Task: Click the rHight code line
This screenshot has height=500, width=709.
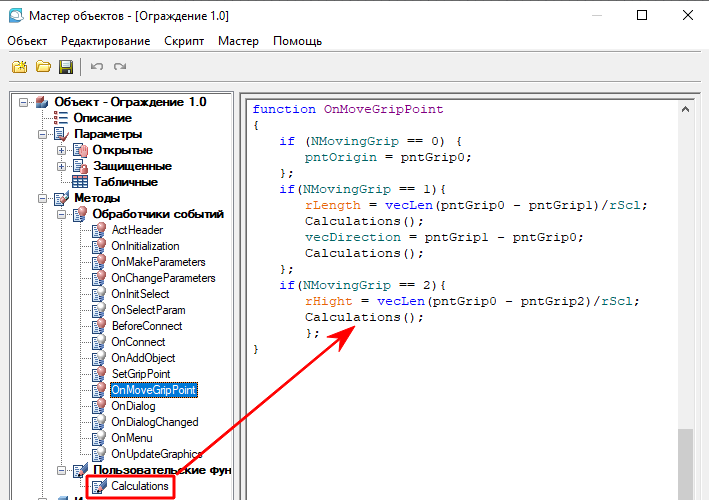Action: click(x=472, y=301)
